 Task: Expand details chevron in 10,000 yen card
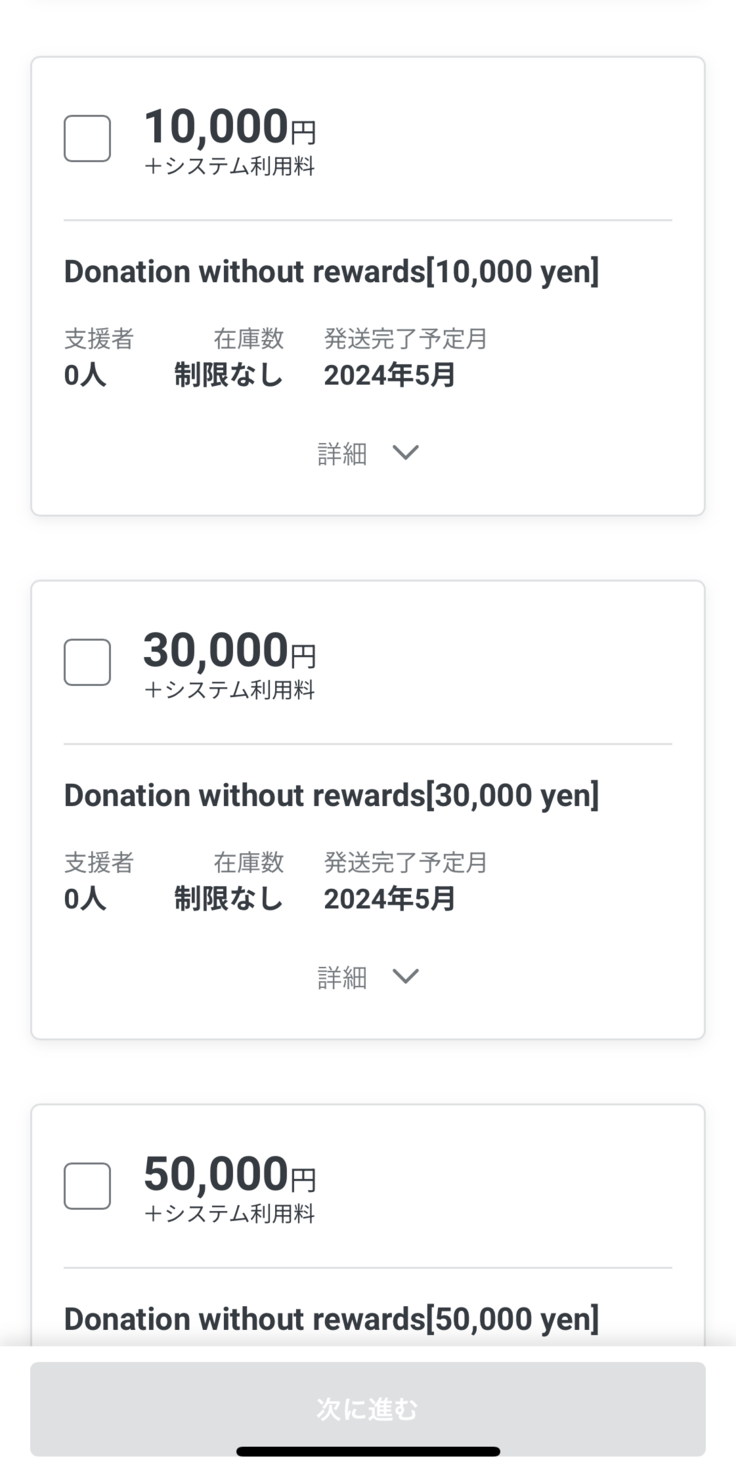coord(405,453)
